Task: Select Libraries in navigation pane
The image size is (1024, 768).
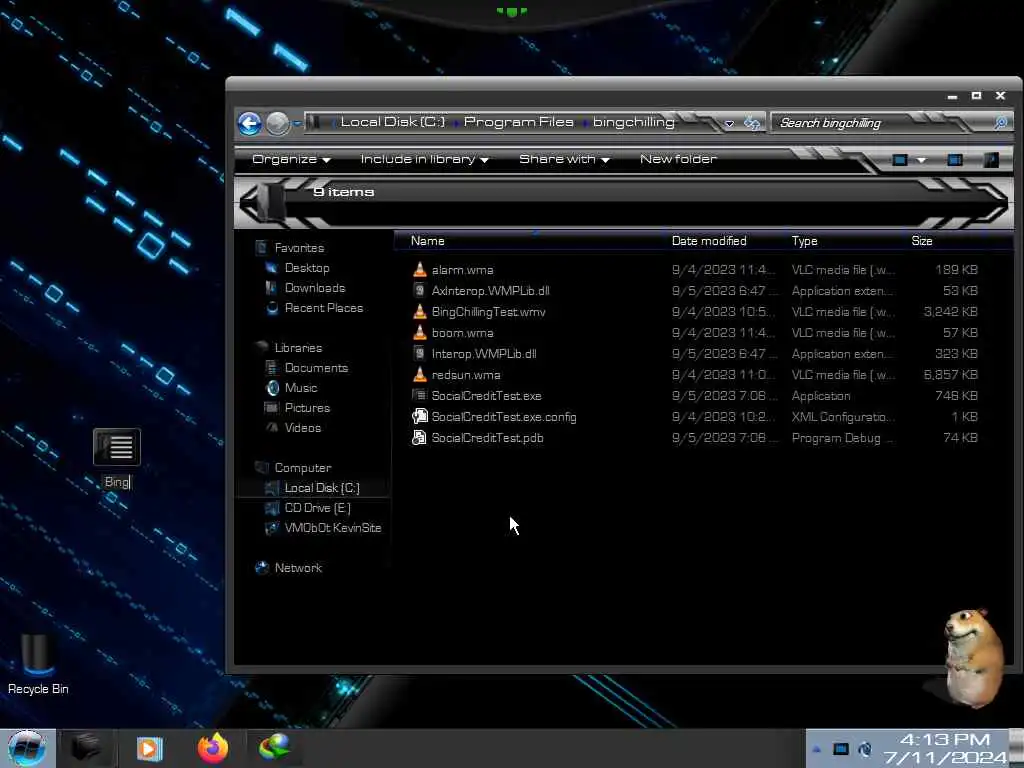Action: pos(298,347)
